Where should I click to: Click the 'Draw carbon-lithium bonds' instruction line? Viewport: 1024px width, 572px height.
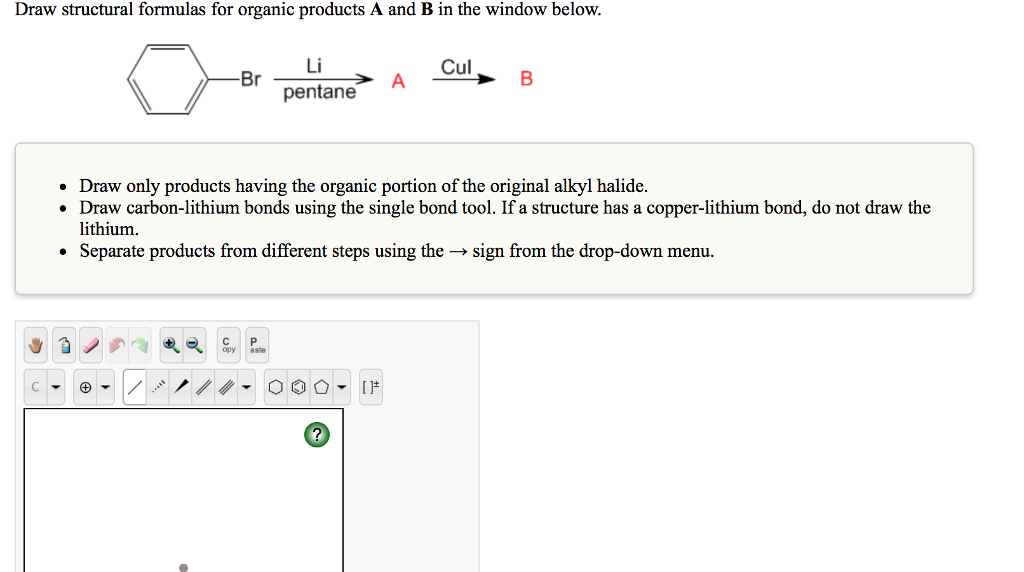(505, 218)
